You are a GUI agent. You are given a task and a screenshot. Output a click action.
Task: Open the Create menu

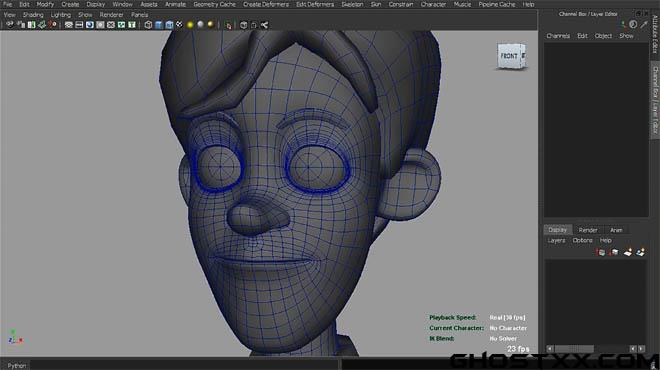[x=70, y=4]
